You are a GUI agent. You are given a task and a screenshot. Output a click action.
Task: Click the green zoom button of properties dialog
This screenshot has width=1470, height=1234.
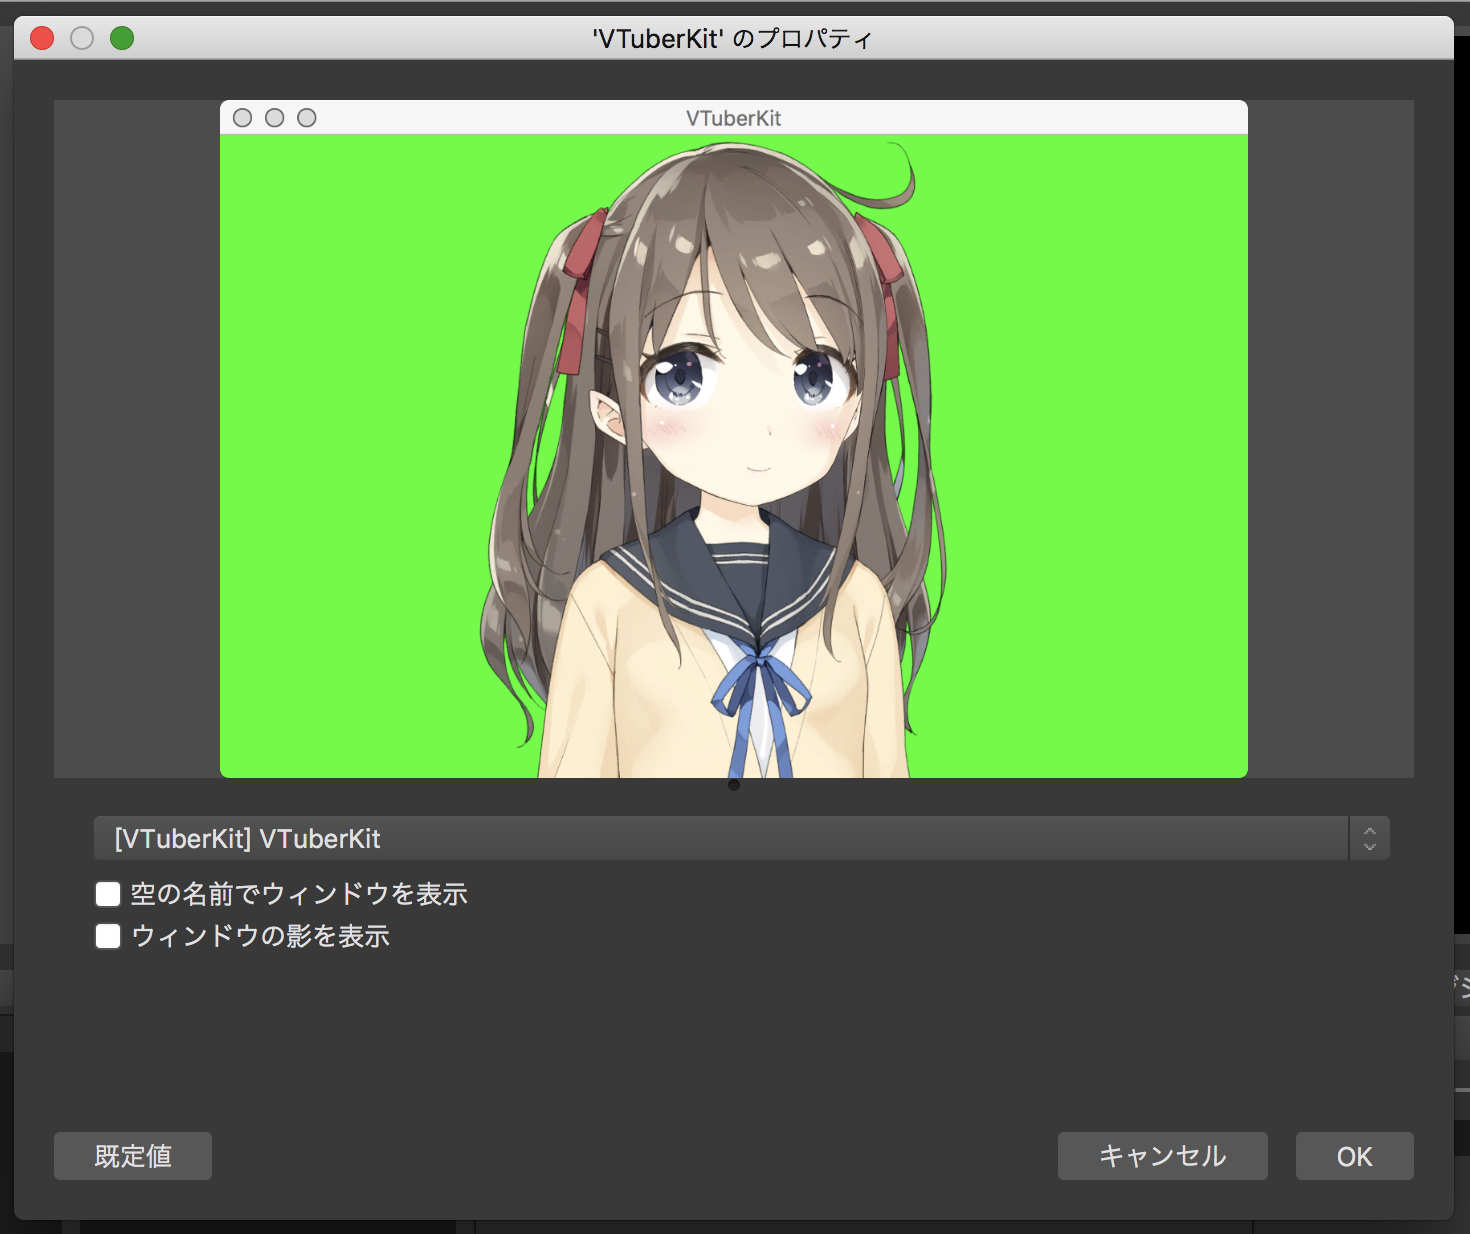(x=122, y=38)
